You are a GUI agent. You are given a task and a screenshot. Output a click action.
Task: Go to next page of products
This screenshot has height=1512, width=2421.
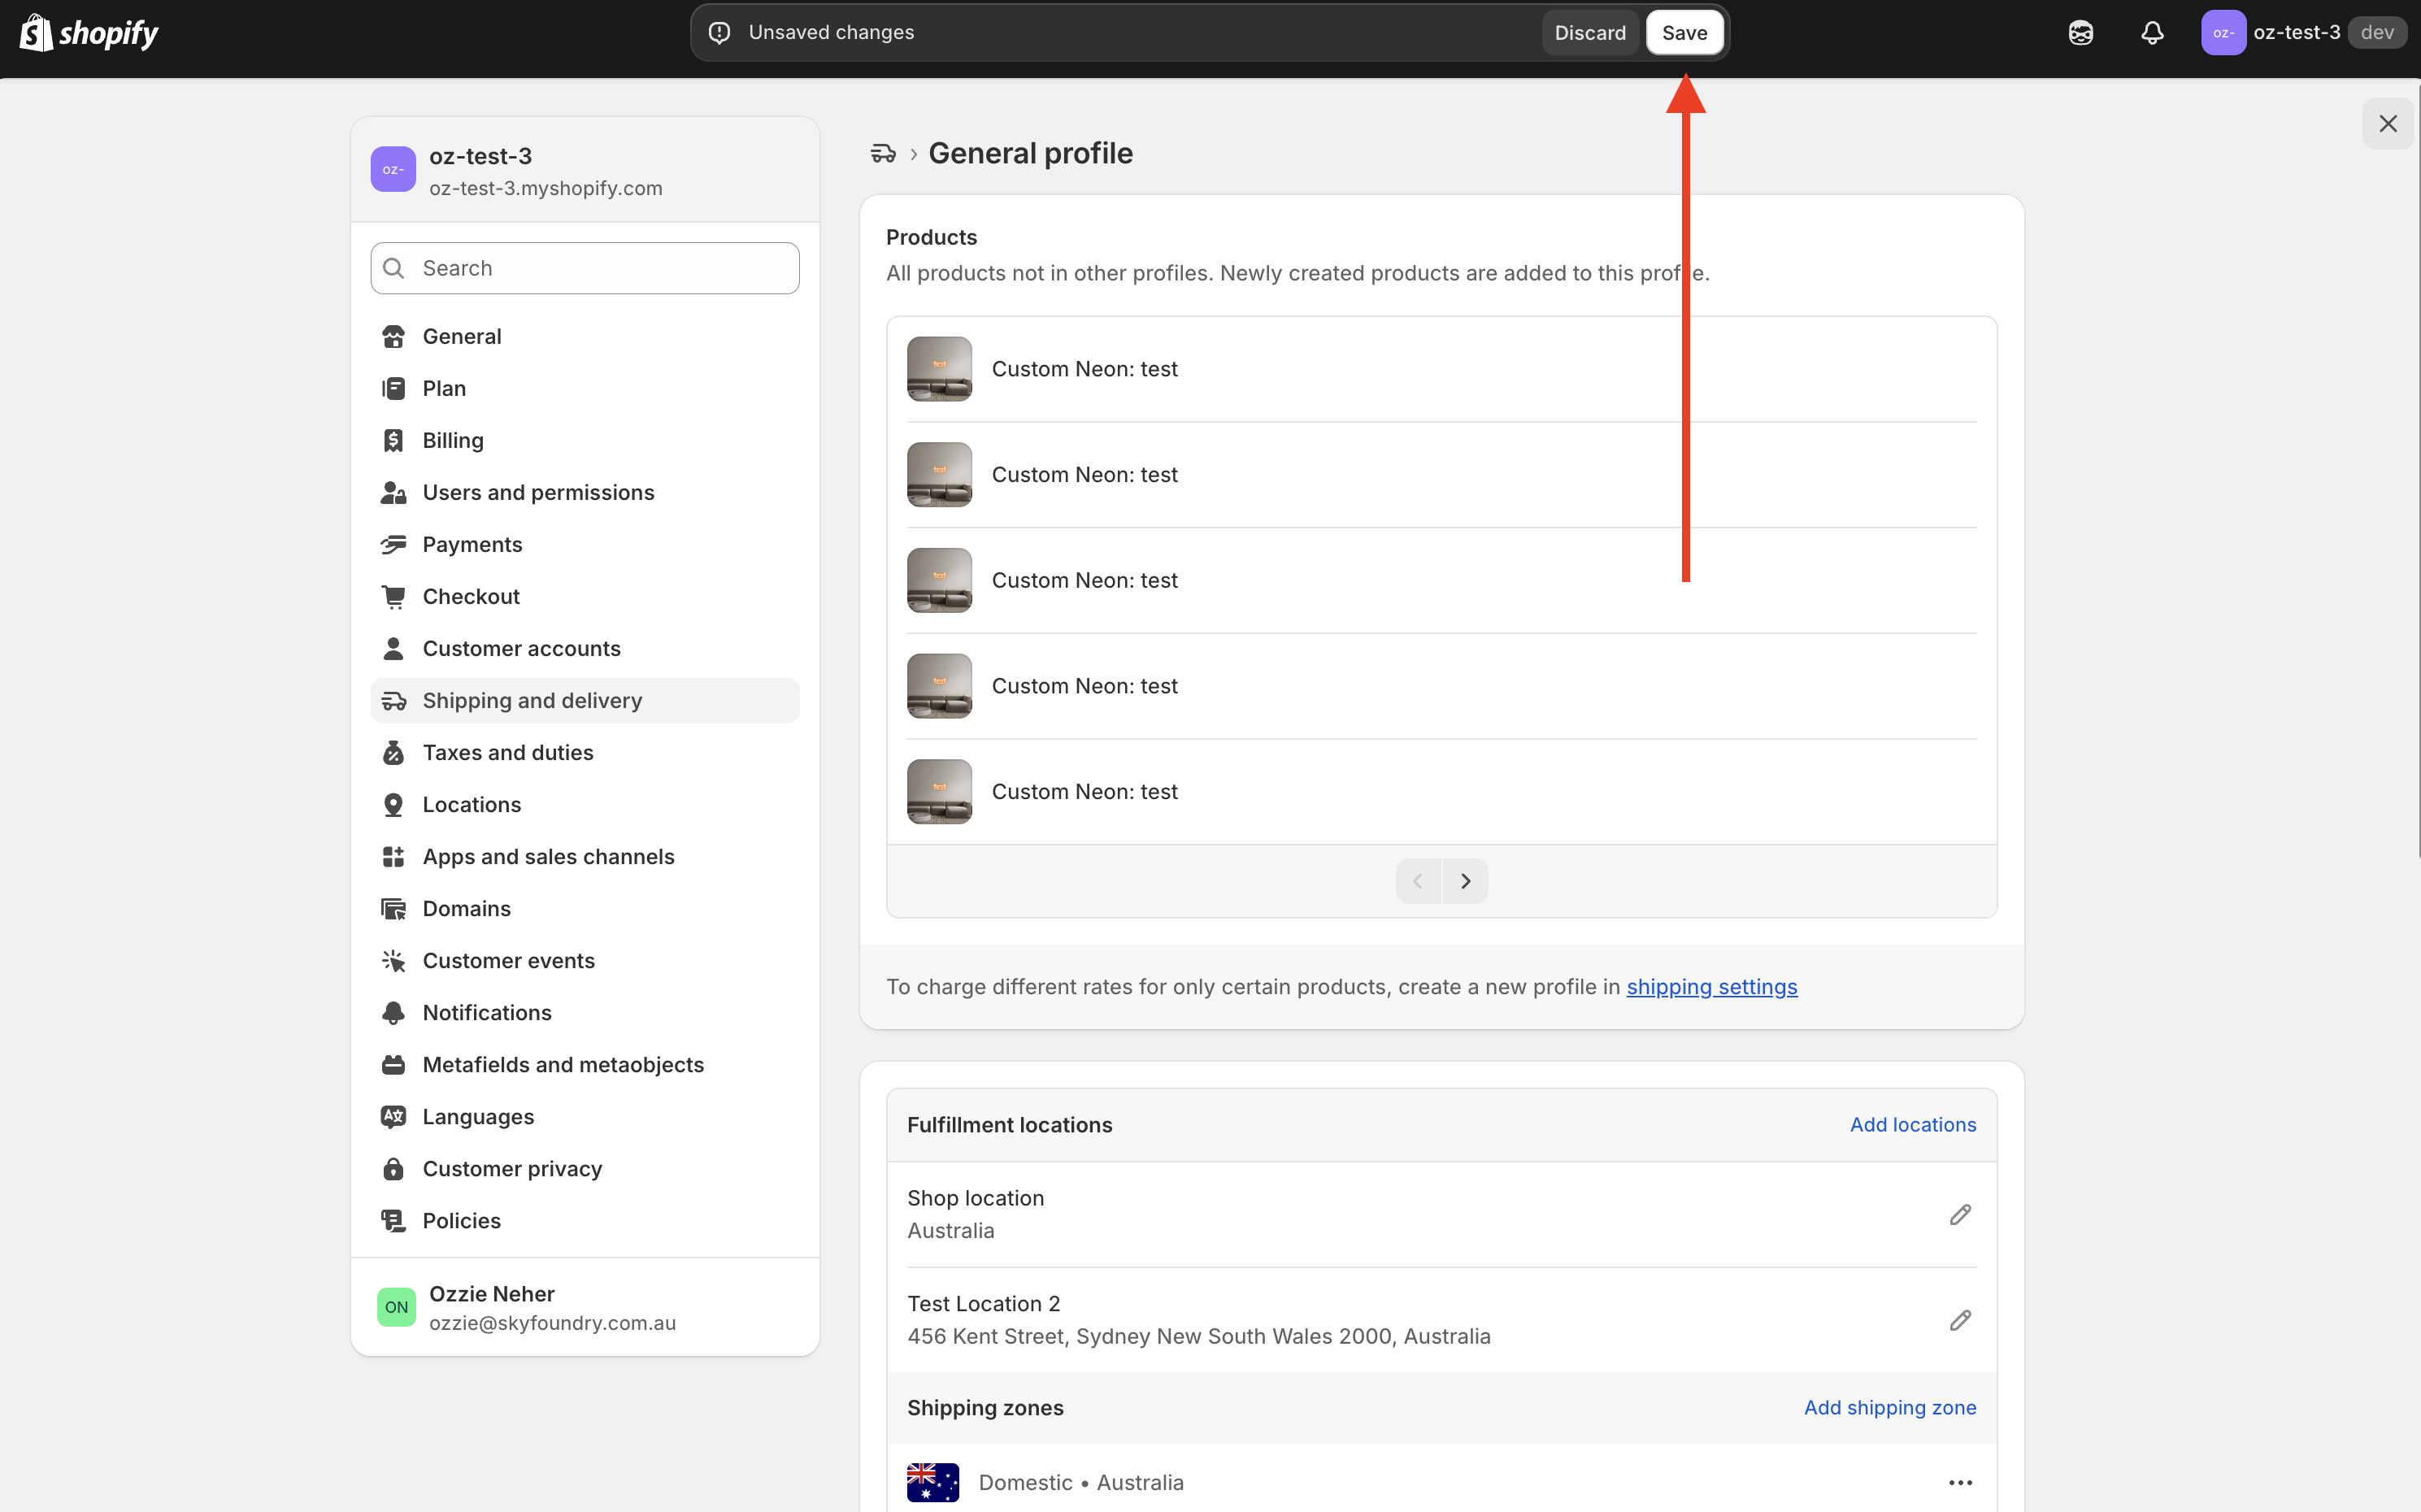(1465, 881)
